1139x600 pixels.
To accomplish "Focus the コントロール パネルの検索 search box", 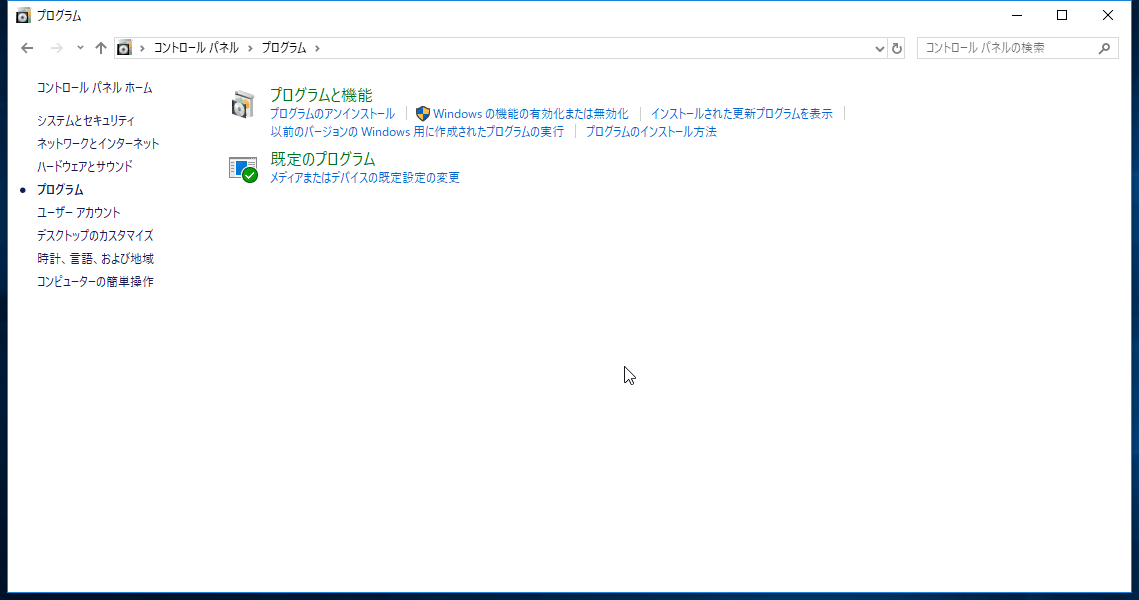I will [x=1017, y=48].
